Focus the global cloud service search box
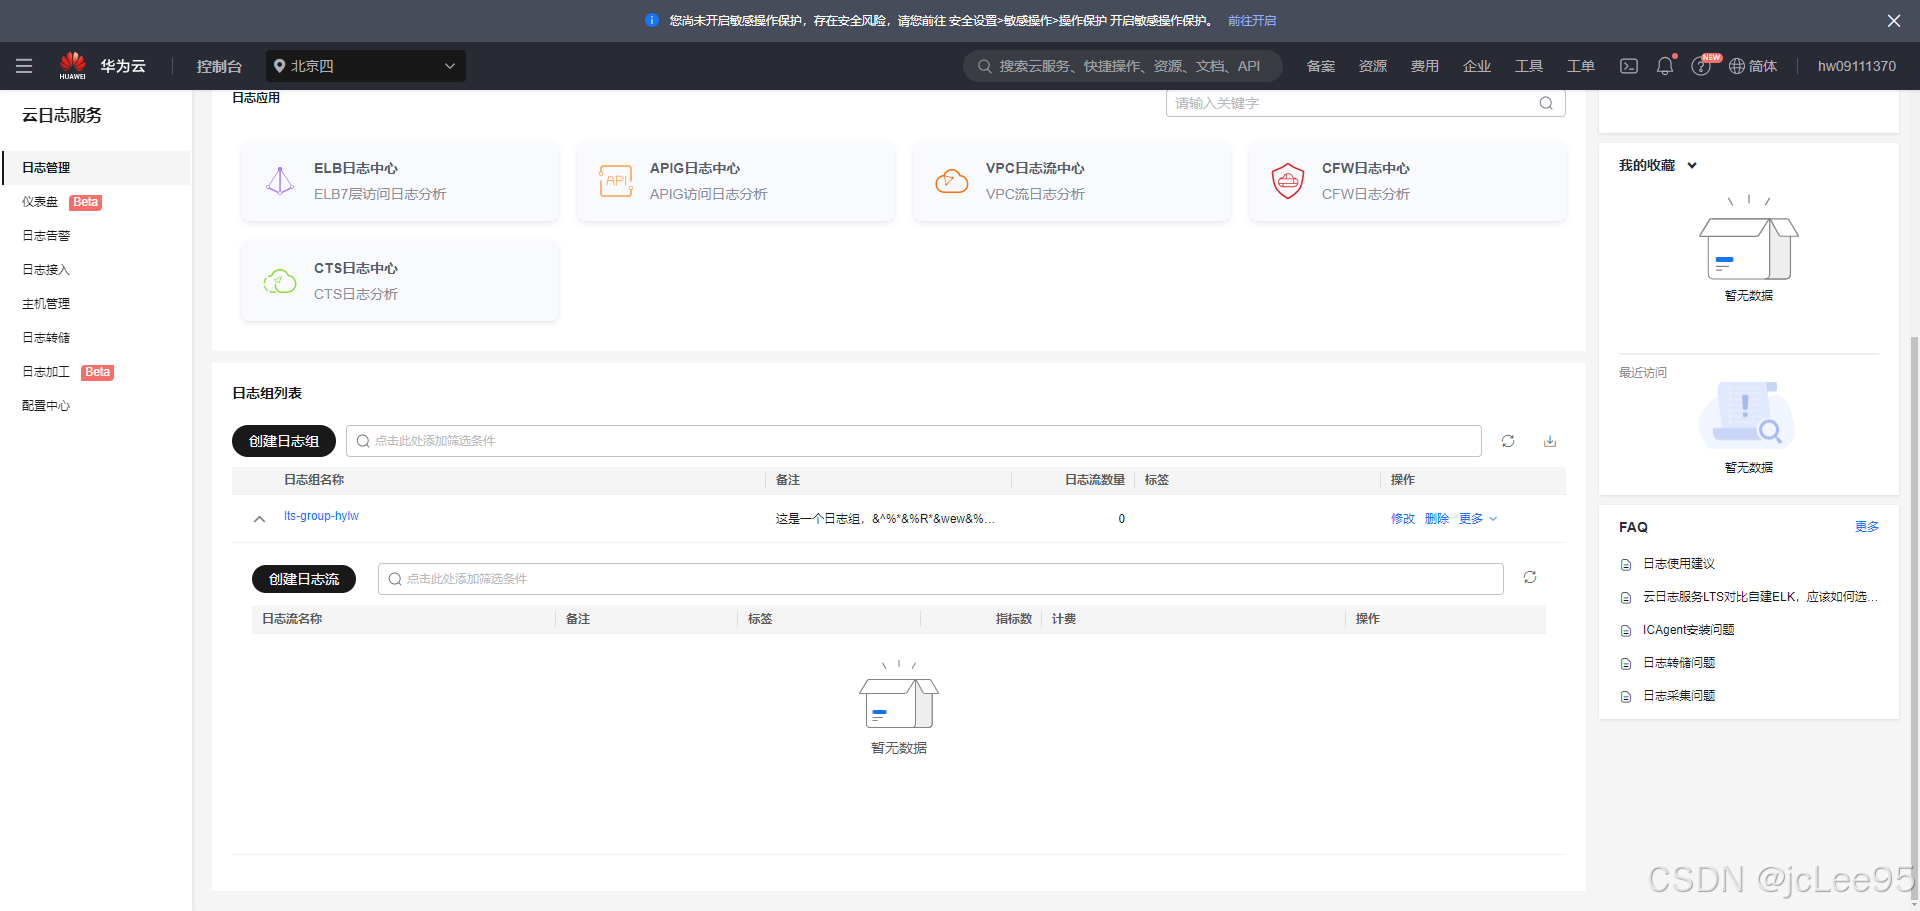The width and height of the screenshot is (1920, 911). coord(1123,66)
